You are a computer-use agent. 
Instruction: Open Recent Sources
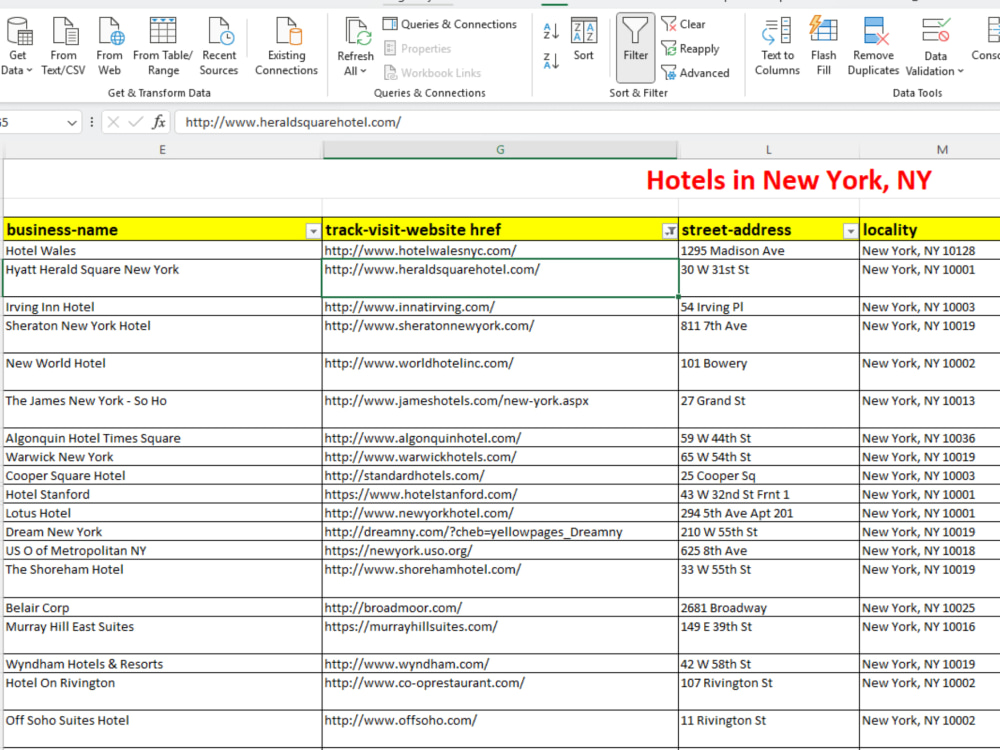(x=219, y=47)
